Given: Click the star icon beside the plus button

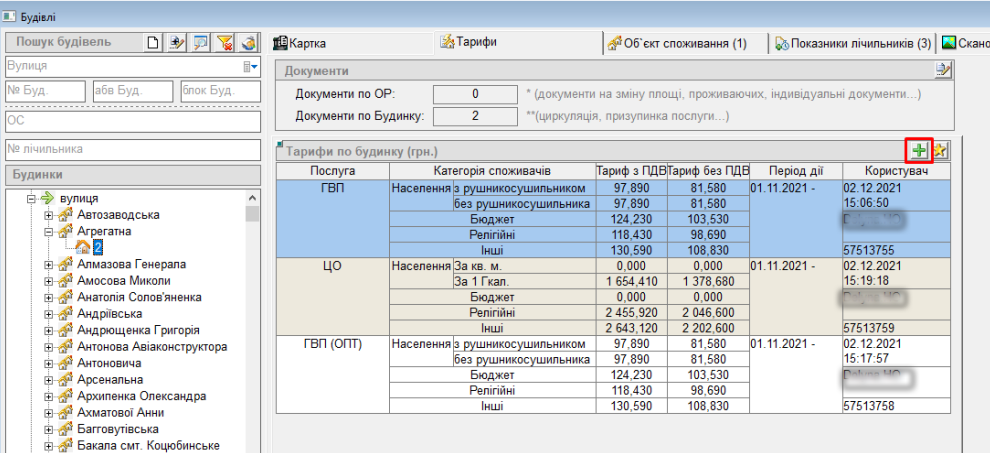Looking at the screenshot, I should pyautogui.click(x=941, y=151).
